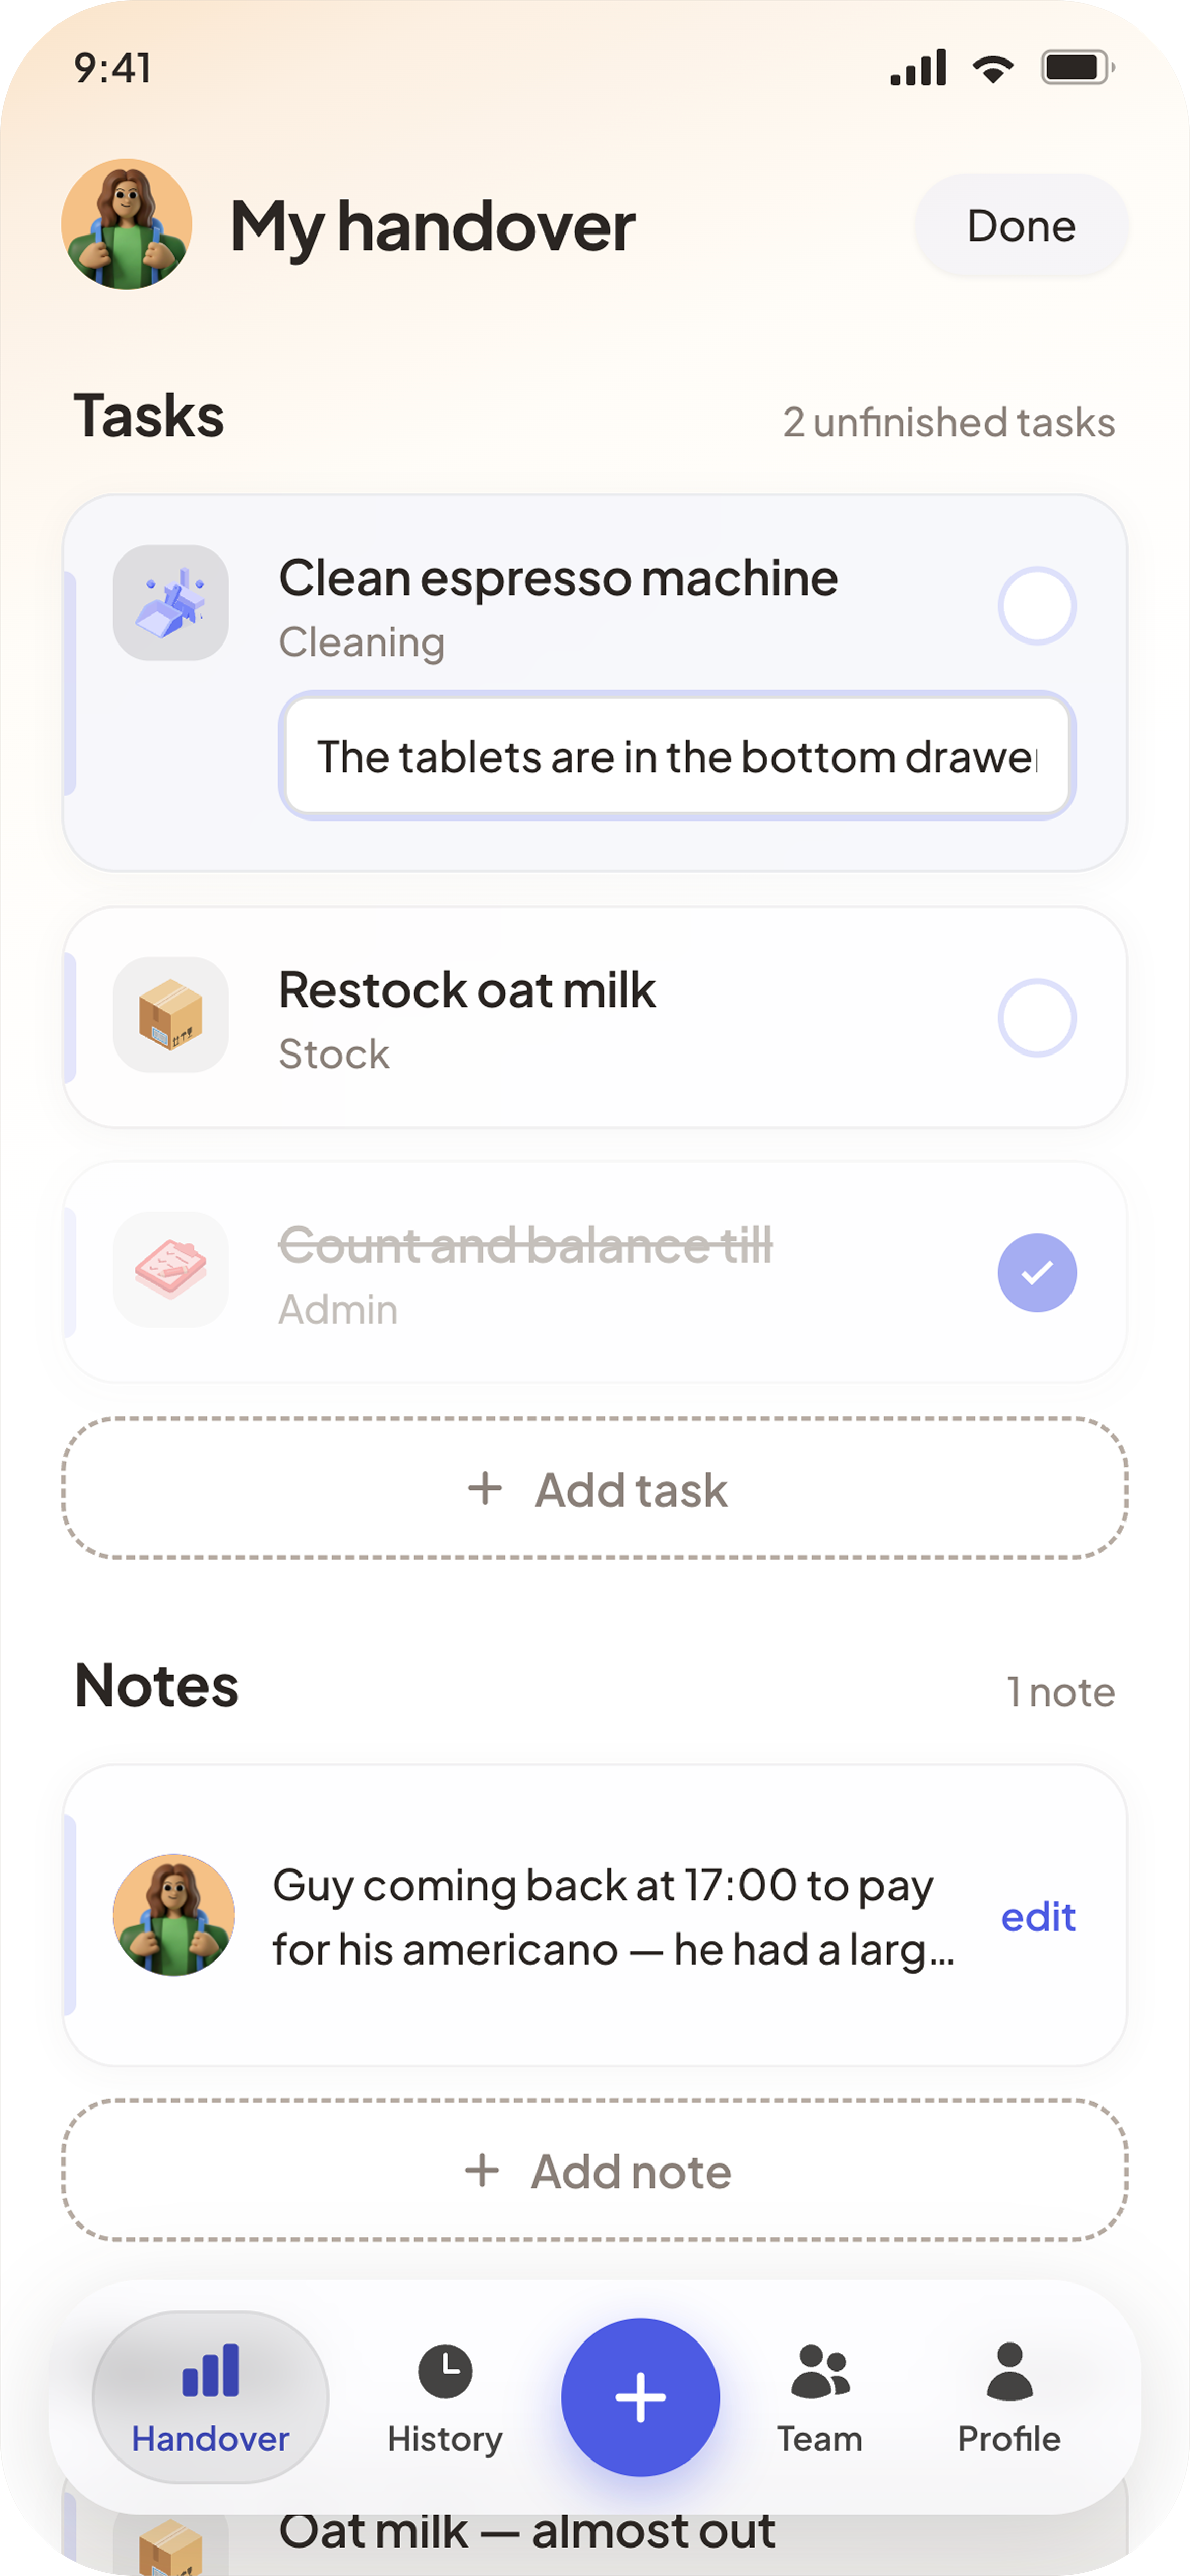1190x2576 pixels.
Task: Select the Handover tab
Action: coord(210,2397)
